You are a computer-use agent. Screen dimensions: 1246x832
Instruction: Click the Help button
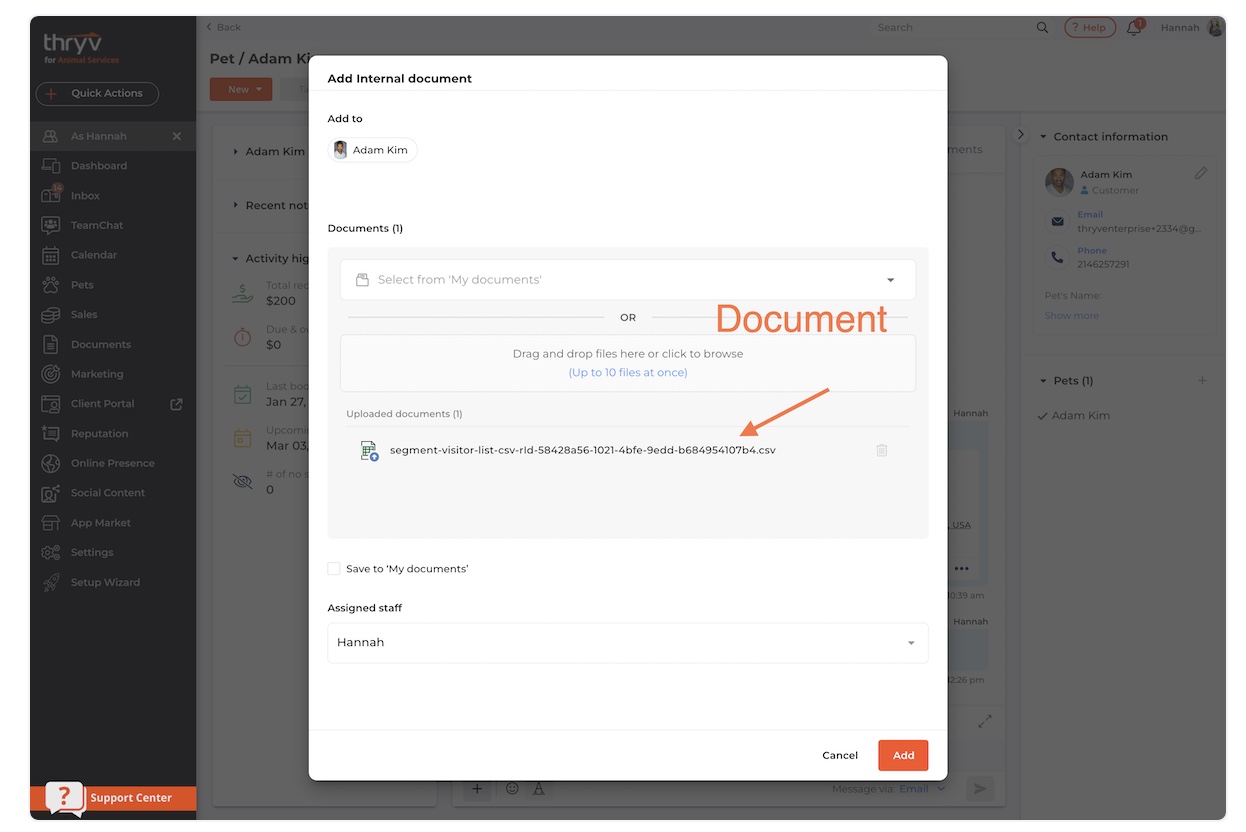click(x=1089, y=28)
